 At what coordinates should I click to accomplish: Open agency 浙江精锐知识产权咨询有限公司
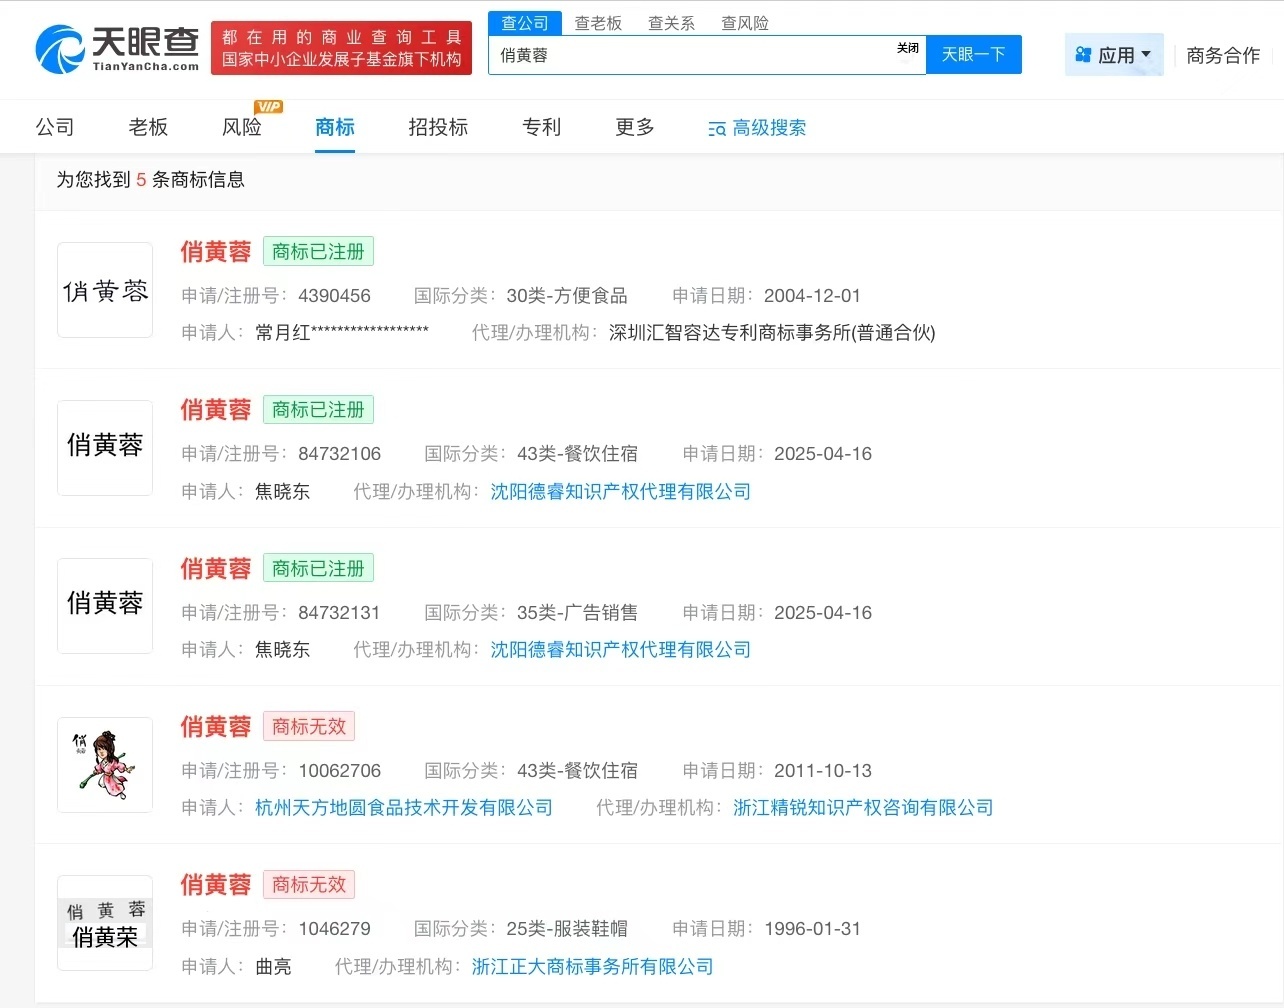coord(863,807)
